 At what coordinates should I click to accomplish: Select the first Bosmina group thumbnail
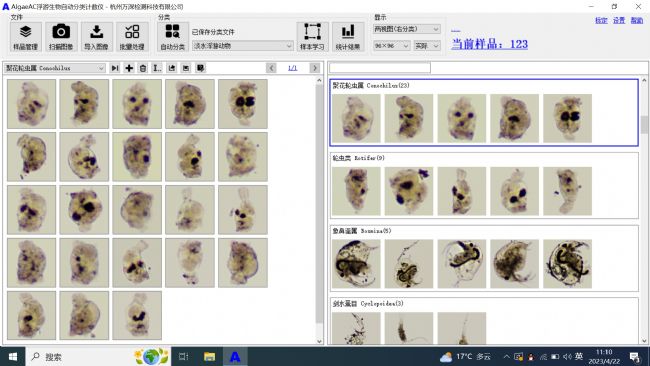click(x=356, y=264)
